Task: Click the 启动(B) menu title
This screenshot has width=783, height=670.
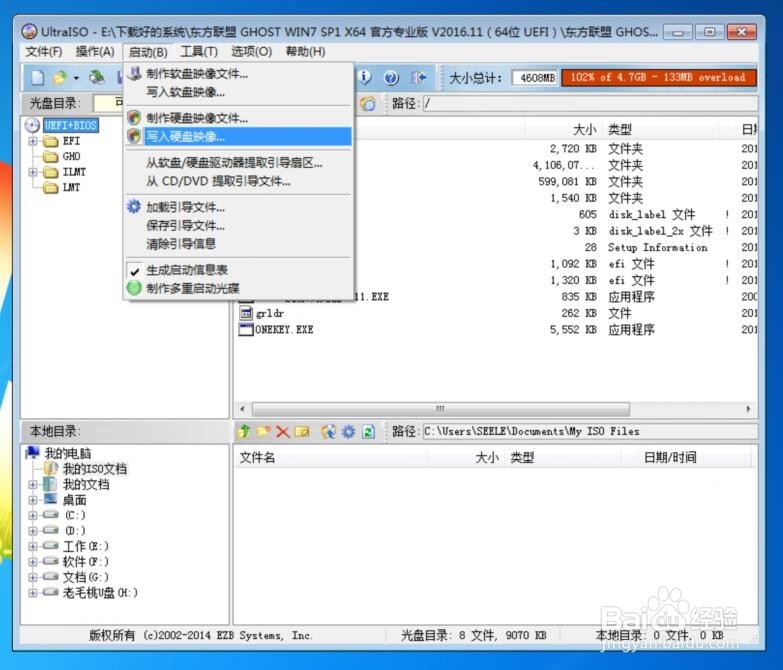Action: (148, 52)
